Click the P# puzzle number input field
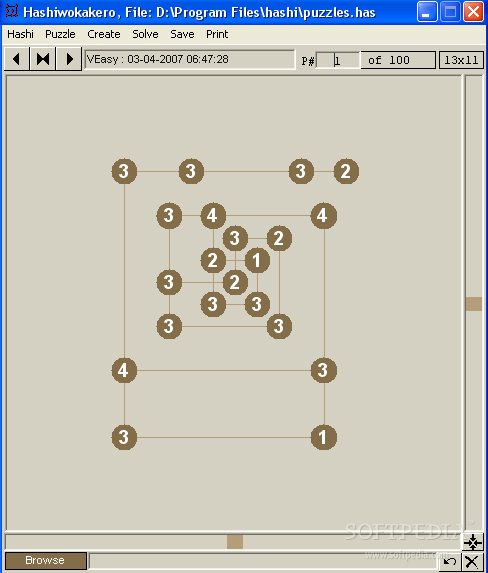Image resolution: width=488 pixels, height=573 pixels. pos(337,60)
